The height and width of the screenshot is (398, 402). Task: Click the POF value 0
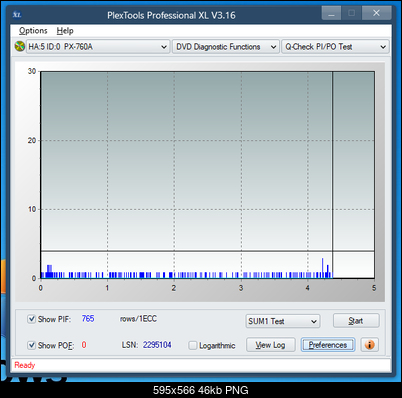[x=84, y=345]
